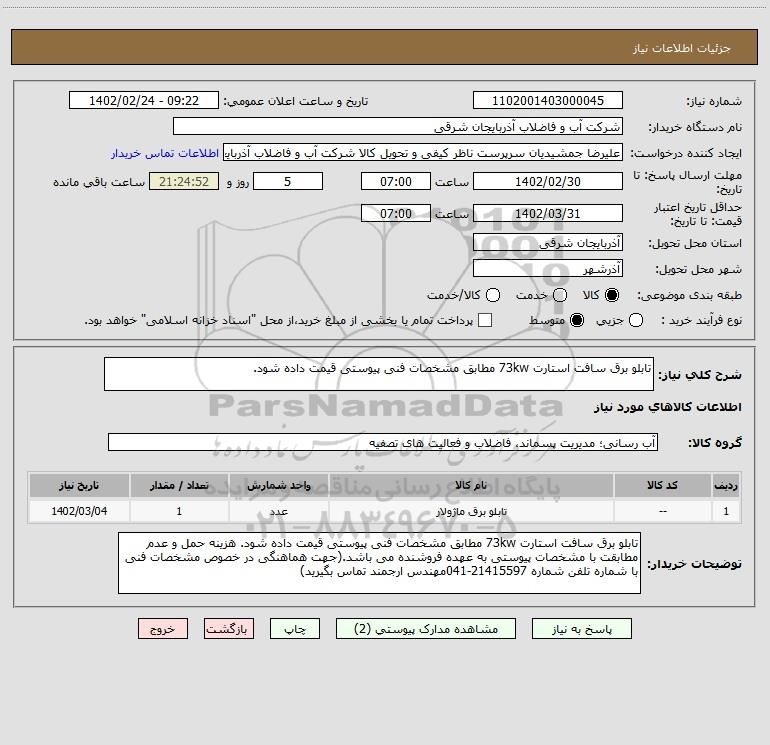Click the تاریخ نیاز column header
This screenshot has height=745, width=770.
(x=79, y=485)
